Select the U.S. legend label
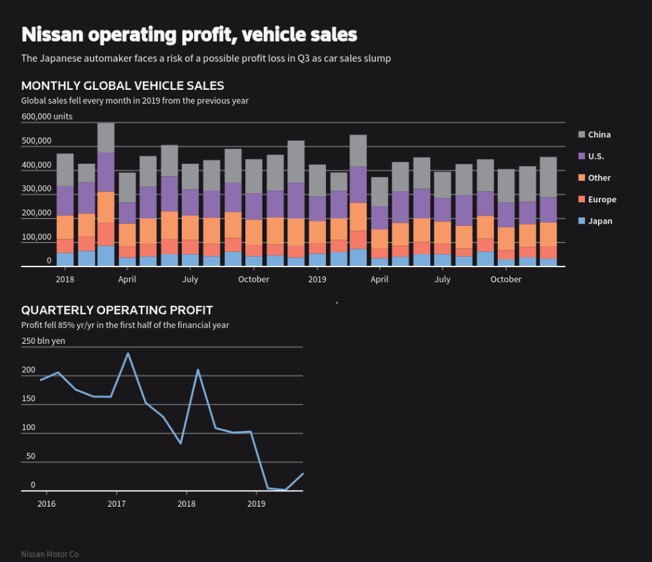The width and height of the screenshot is (652, 562). point(596,156)
